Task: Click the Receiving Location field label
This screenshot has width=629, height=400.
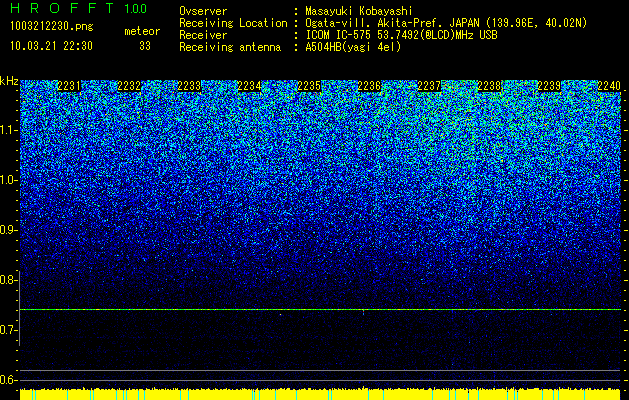Action: click(233, 24)
